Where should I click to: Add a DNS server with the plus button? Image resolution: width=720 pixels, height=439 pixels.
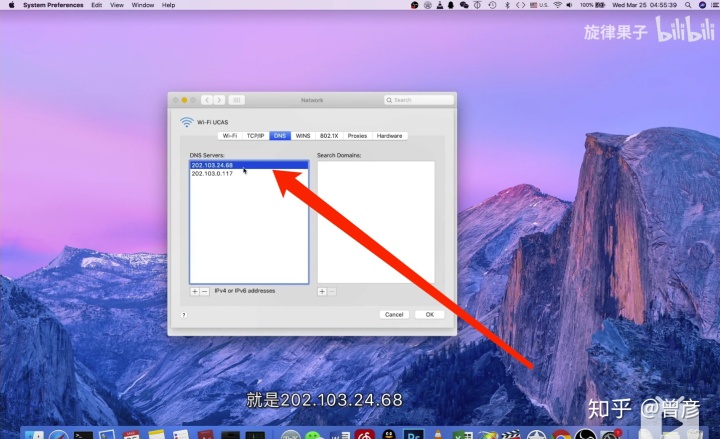point(195,292)
